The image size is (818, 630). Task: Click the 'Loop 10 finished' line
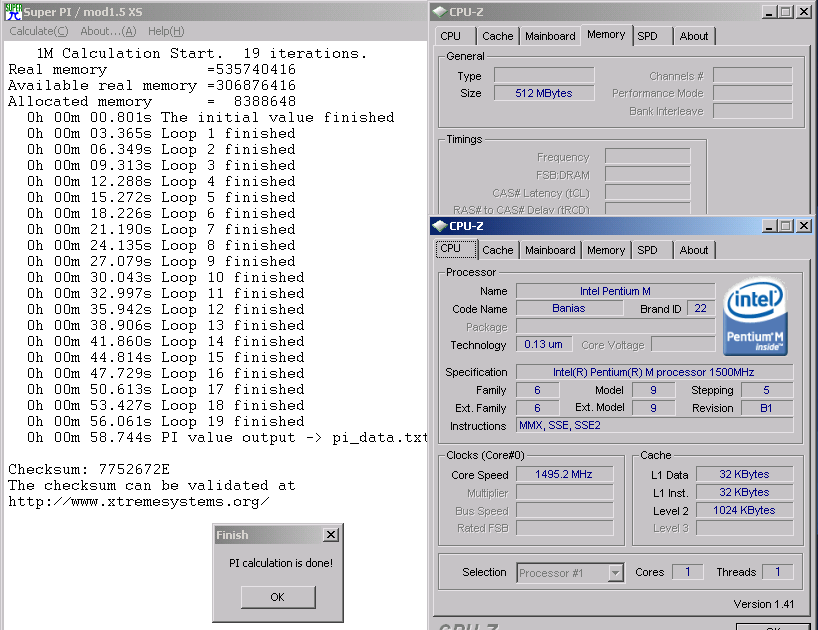tap(165, 277)
